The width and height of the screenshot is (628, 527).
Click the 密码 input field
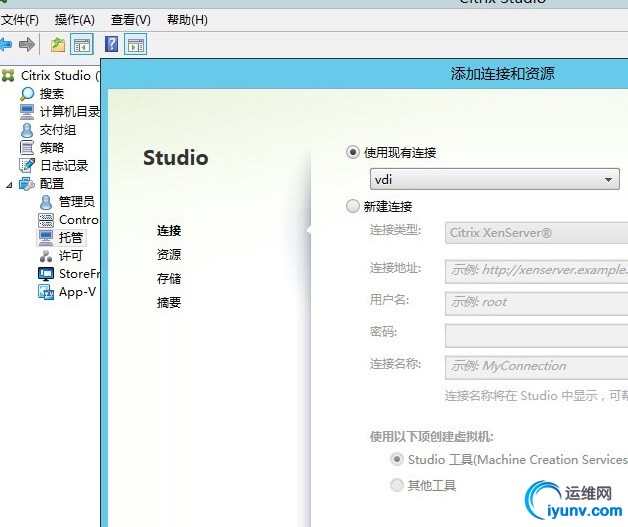tap(536, 336)
